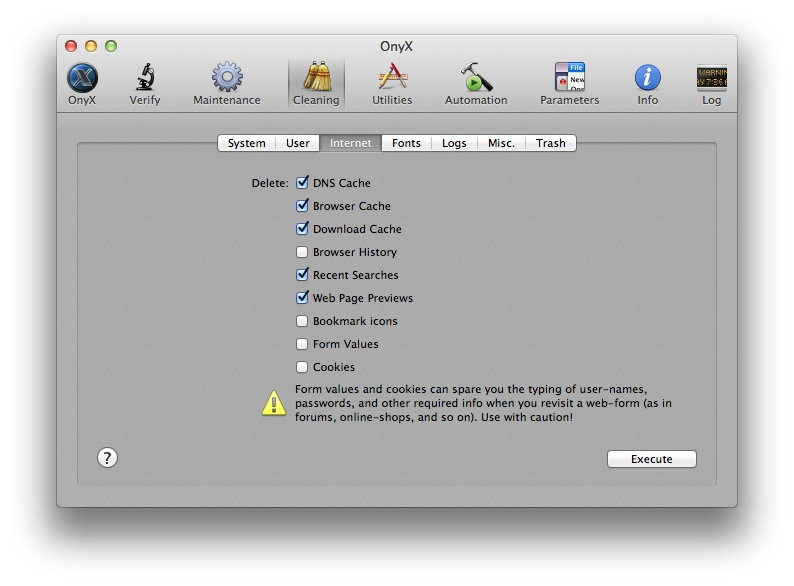Switch to the User tab
This screenshot has height=586, width=794.
298,143
